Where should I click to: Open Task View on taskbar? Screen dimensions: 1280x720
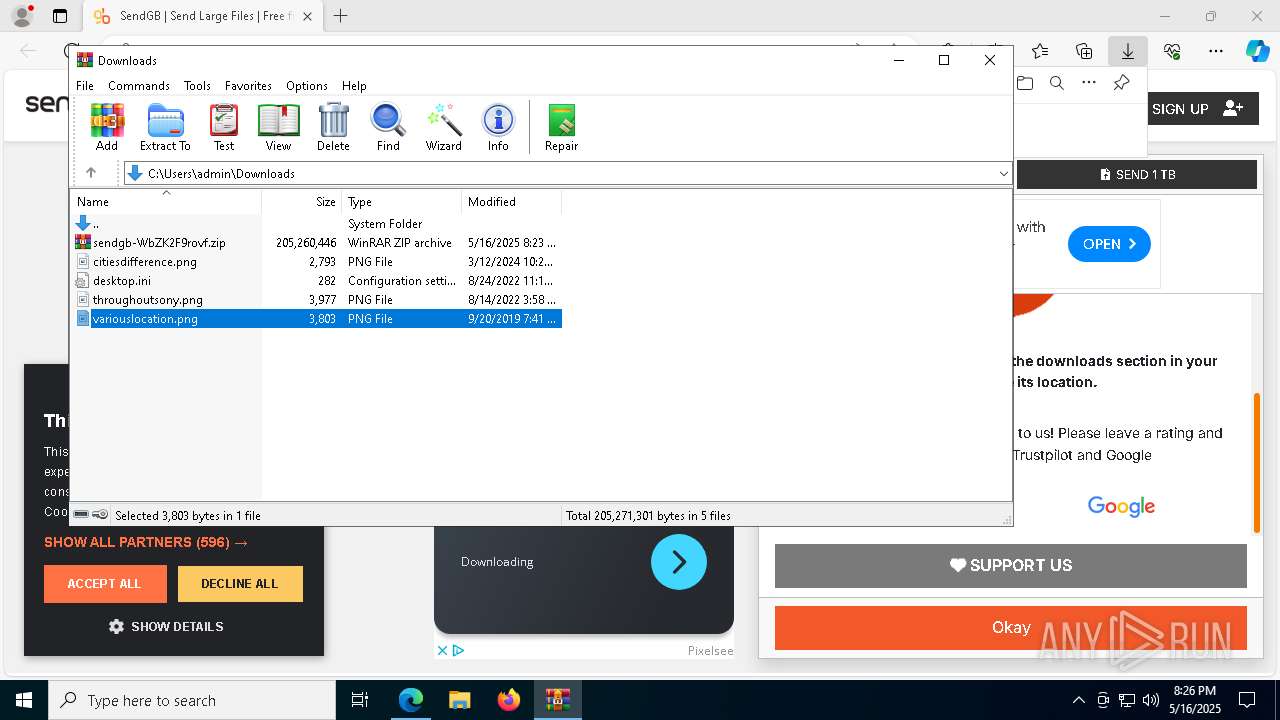(x=361, y=700)
